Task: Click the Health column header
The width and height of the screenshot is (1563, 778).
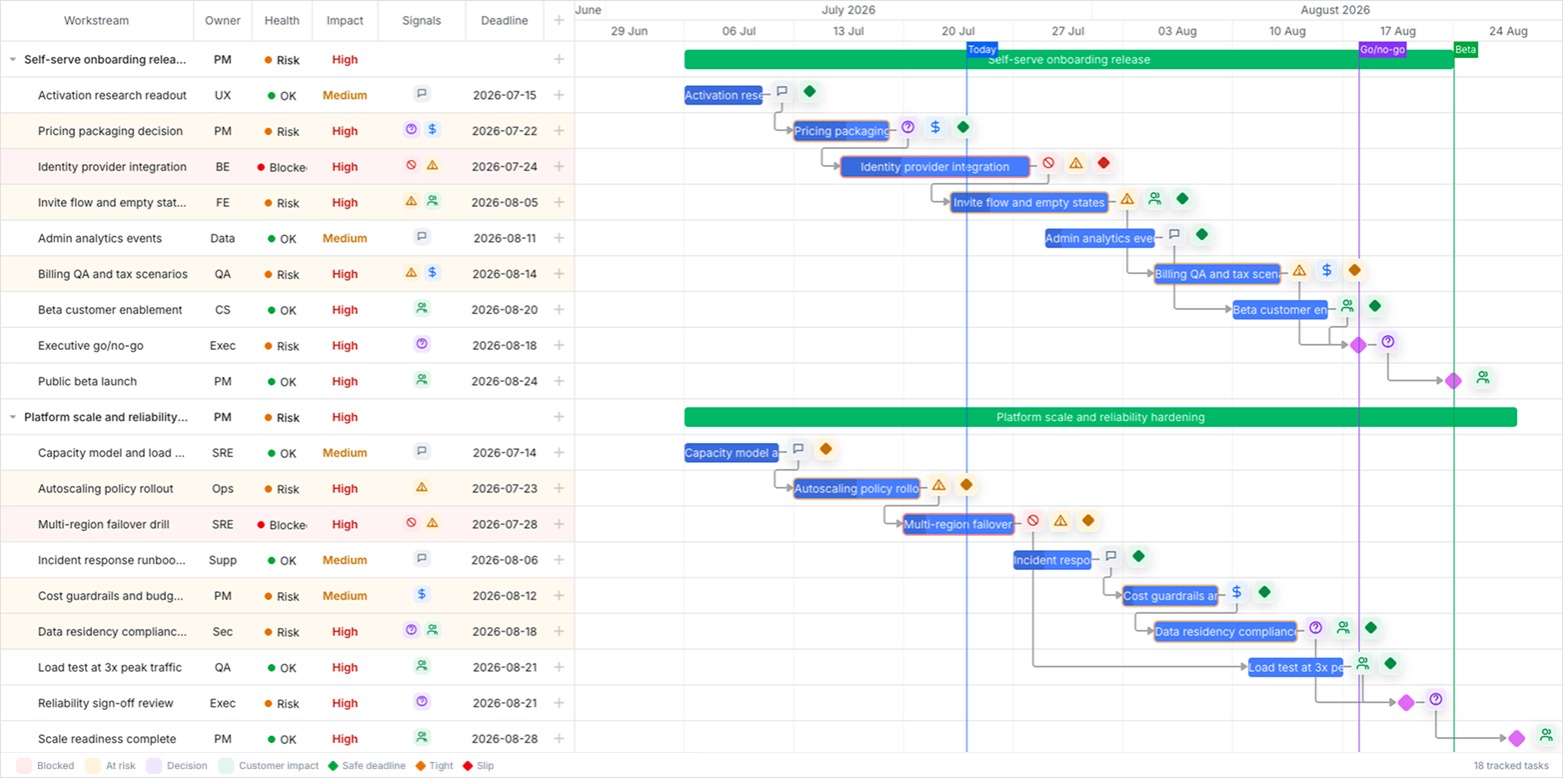Action: [282, 20]
